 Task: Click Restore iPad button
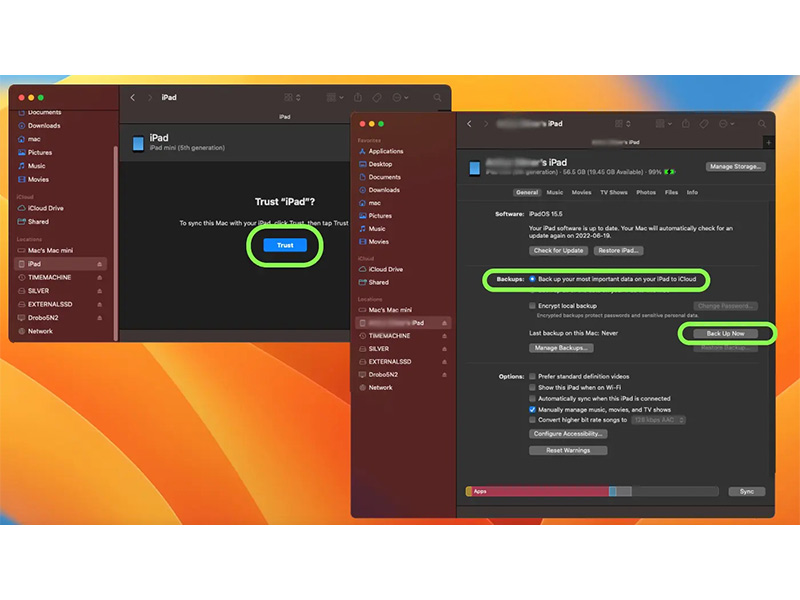[x=618, y=251]
